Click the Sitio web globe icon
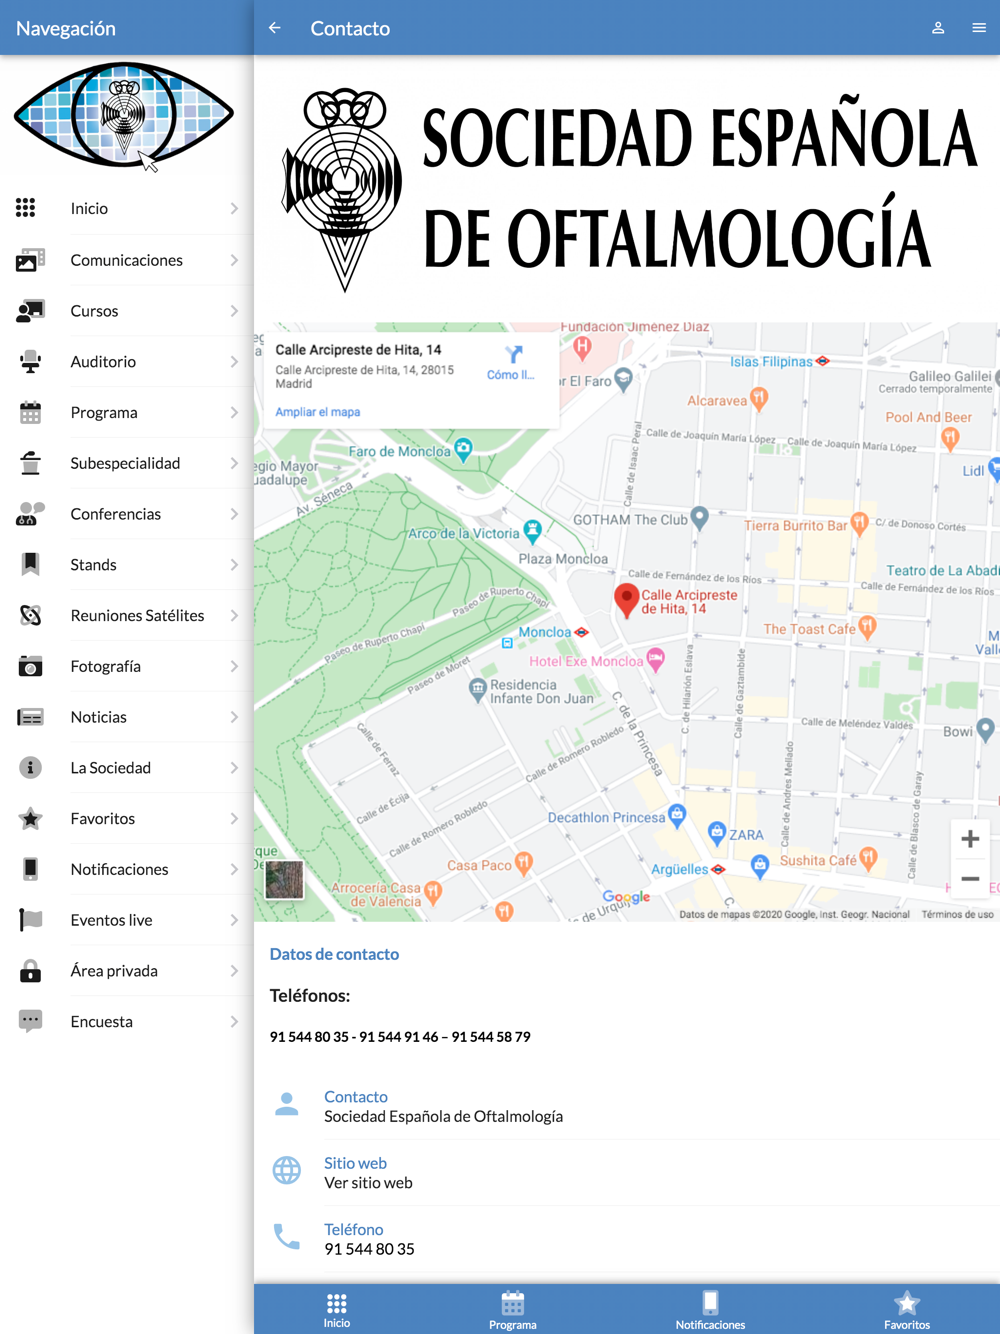Screen dimensions: 1000x1334 287,1170
